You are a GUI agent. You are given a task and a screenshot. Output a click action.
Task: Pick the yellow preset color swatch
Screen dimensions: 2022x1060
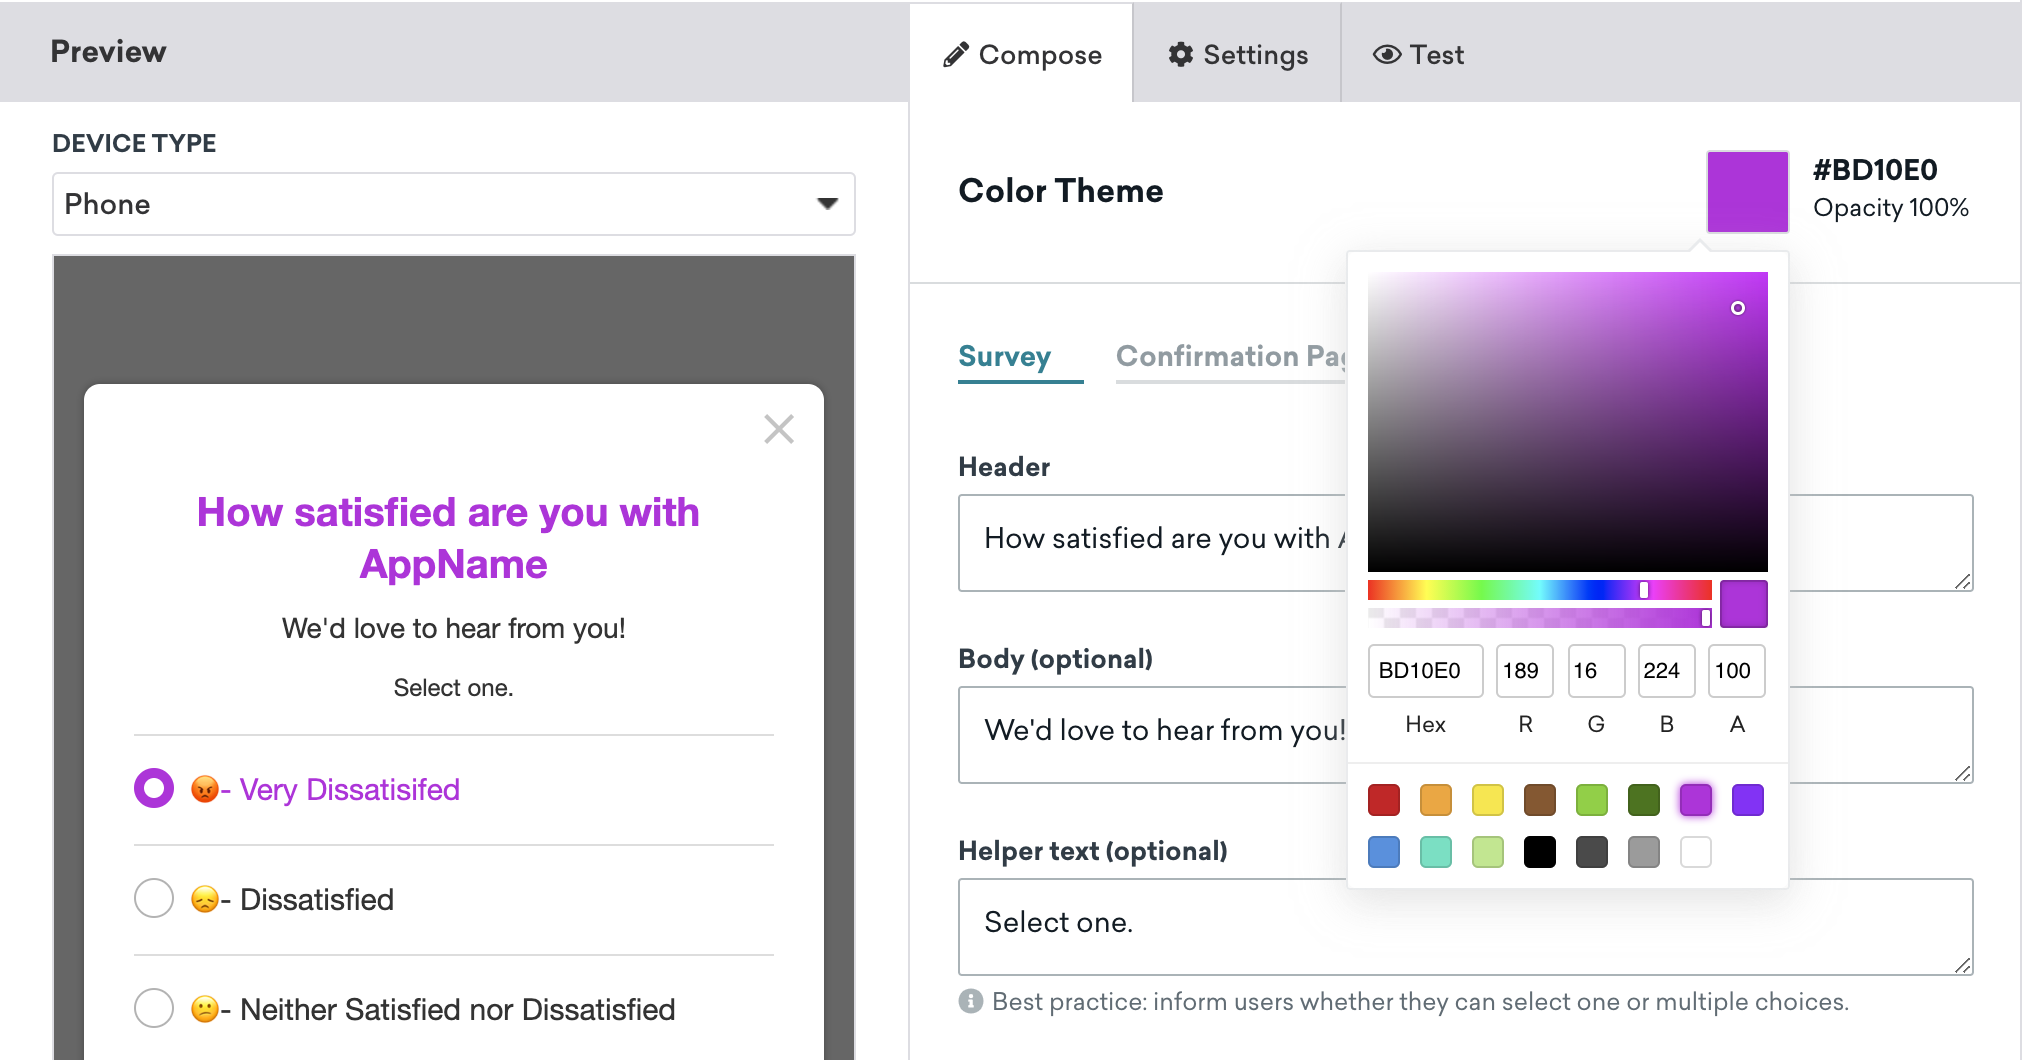point(1488,800)
